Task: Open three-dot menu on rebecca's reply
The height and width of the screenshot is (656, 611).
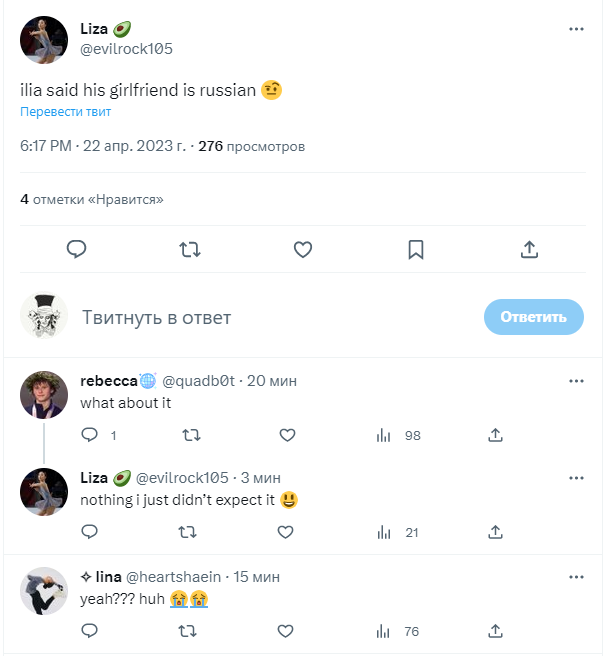Action: [576, 381]
